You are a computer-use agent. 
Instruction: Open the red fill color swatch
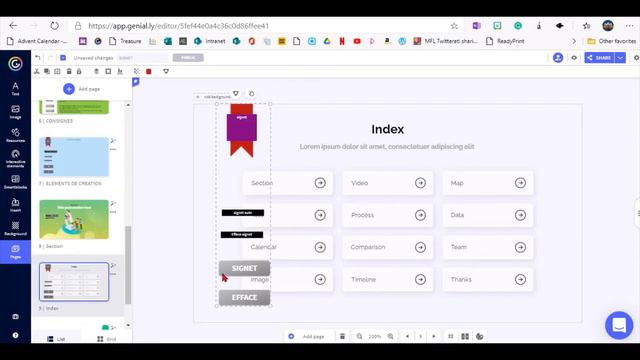(x=149, y=71)
